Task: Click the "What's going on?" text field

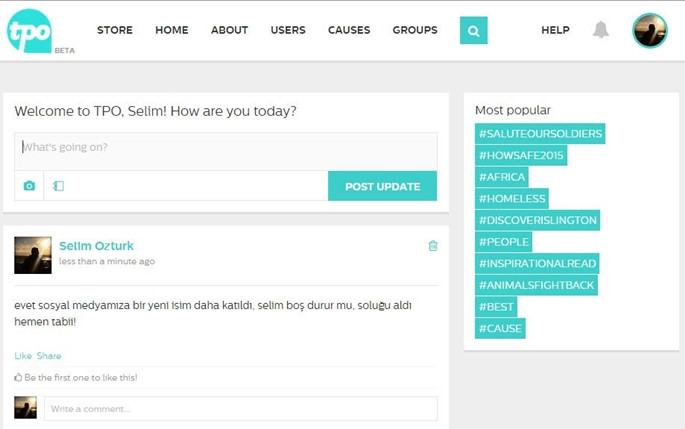Action: [x=225, y=148]
